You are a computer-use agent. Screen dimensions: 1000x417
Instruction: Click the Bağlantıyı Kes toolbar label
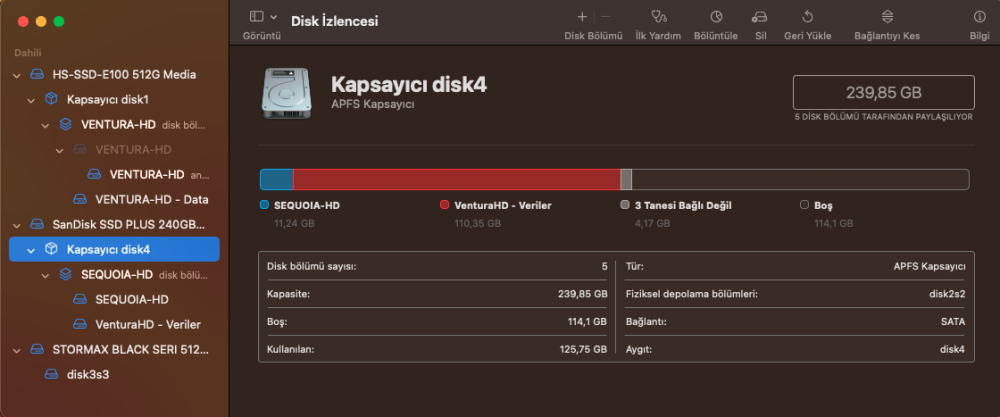point(887,36)
